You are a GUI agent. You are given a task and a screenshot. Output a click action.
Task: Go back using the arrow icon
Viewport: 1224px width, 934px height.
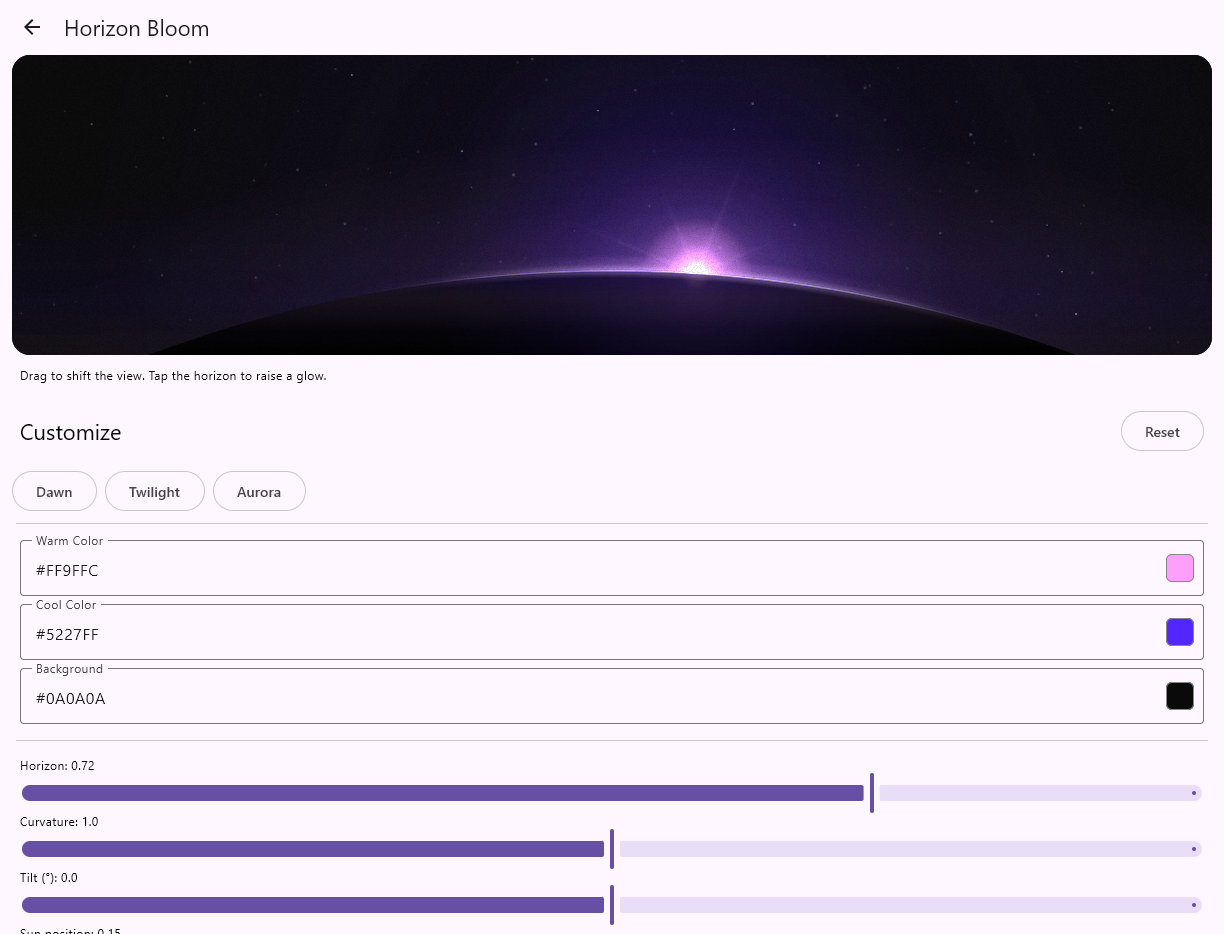coord(32,27)
